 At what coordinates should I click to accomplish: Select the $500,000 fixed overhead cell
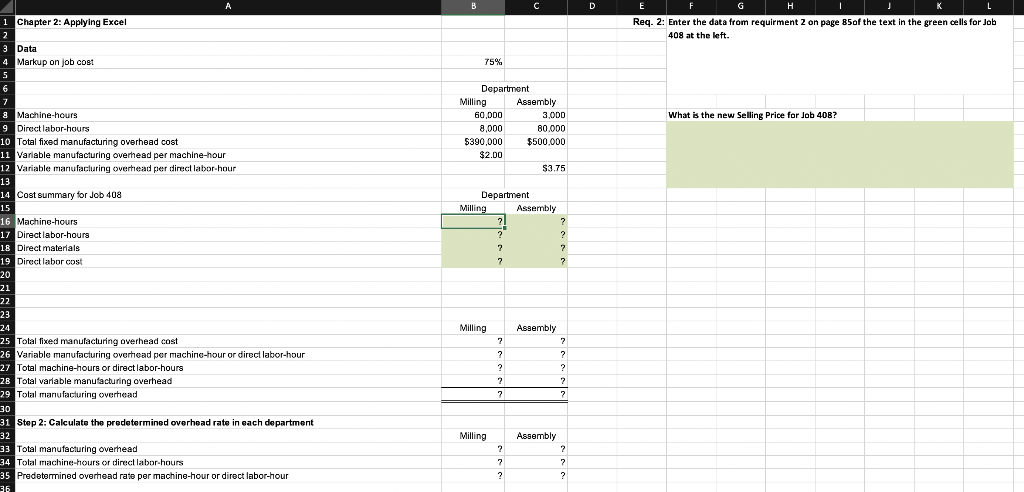coord(536,142)
